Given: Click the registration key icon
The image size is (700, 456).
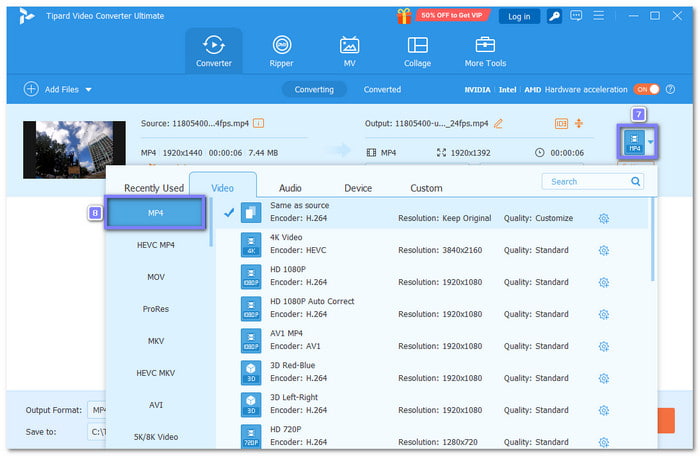Looking at the screenshot, I should pyautogui.click(x=553, y=16).
